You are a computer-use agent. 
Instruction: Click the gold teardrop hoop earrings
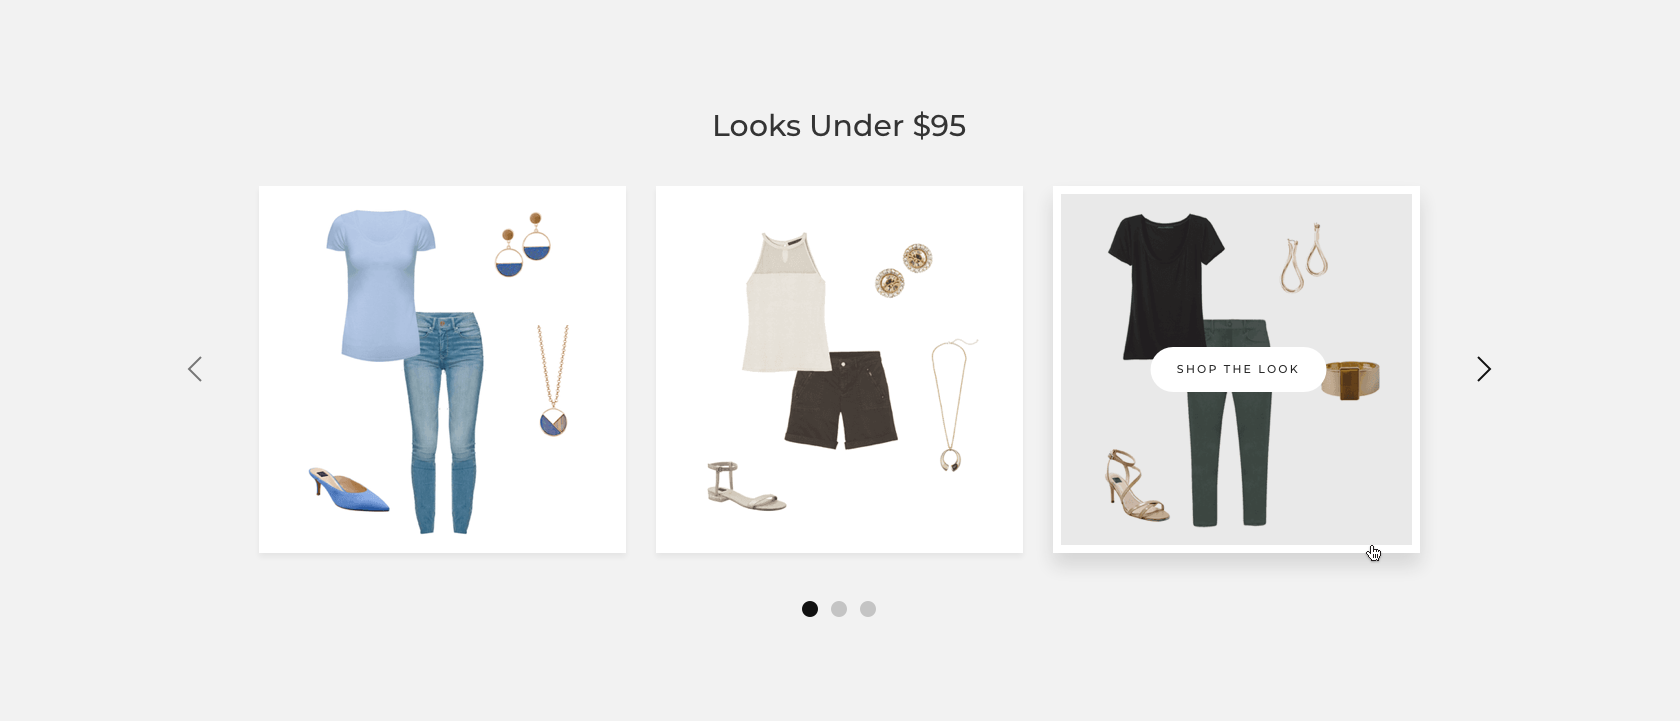pos(1305,257)
